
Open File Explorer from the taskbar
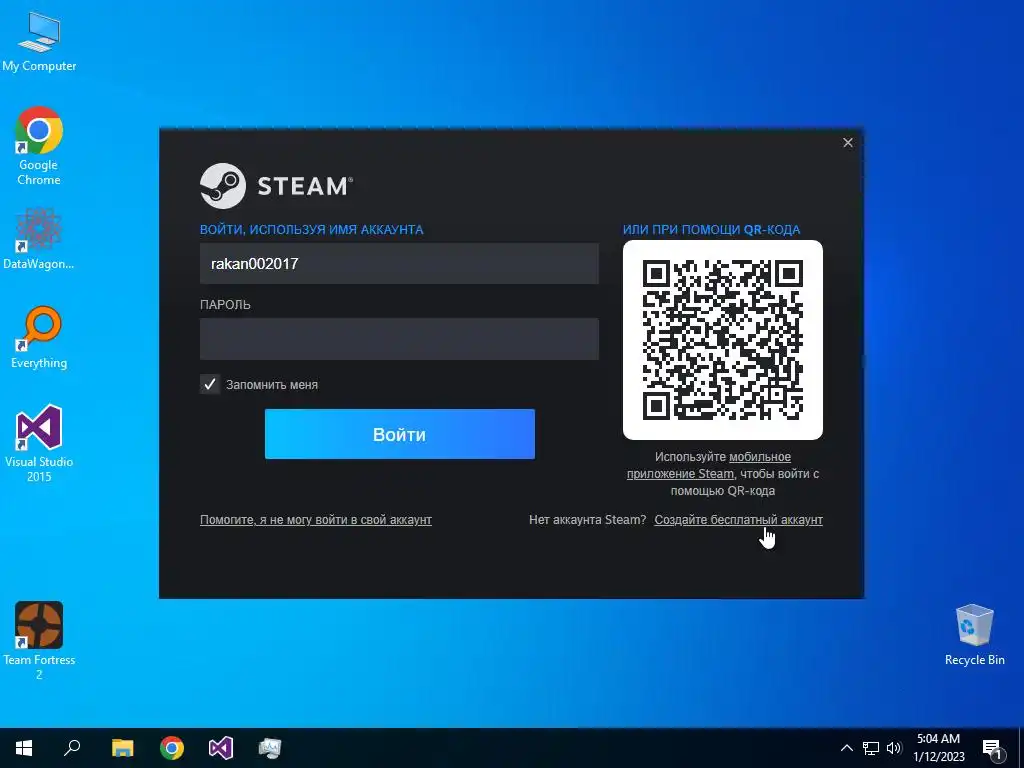pyautogui.click(x=122, y=748)
